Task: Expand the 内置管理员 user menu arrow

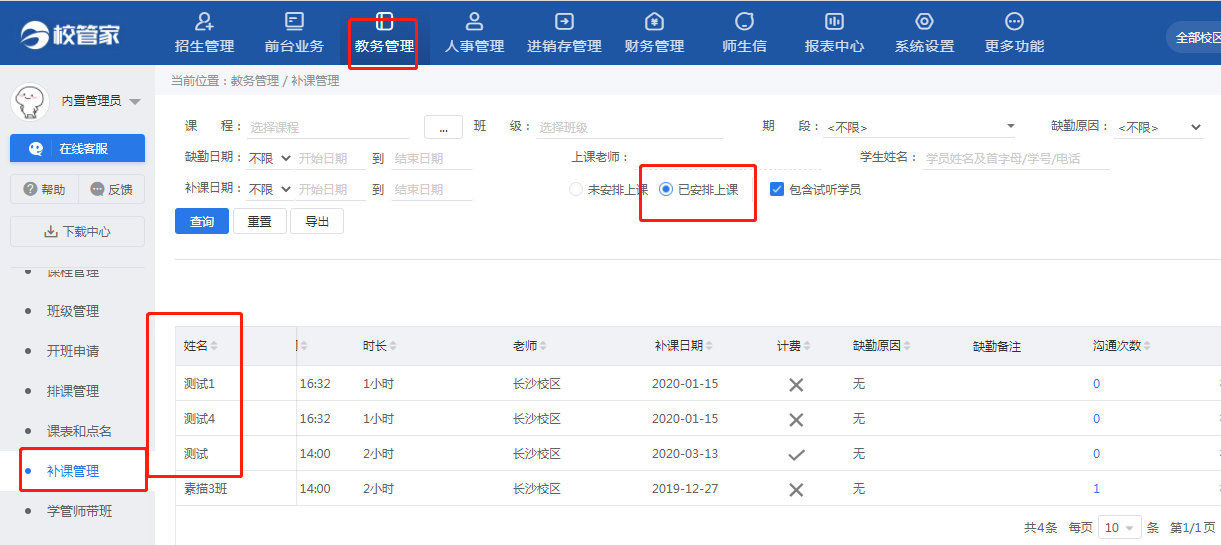Action: (x=134, y=102)
